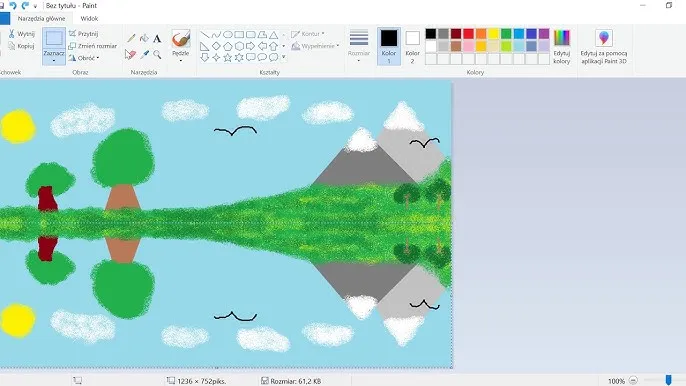
Task: Pick the purple color swatch
Action: pos(544,34)
